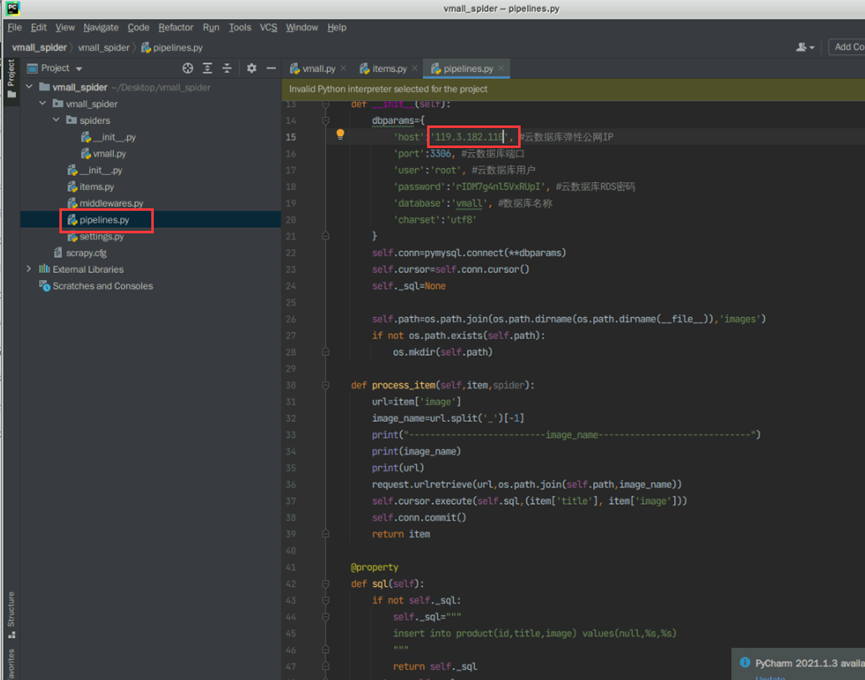Switch to the items.py tab

[x=388, y=68]
